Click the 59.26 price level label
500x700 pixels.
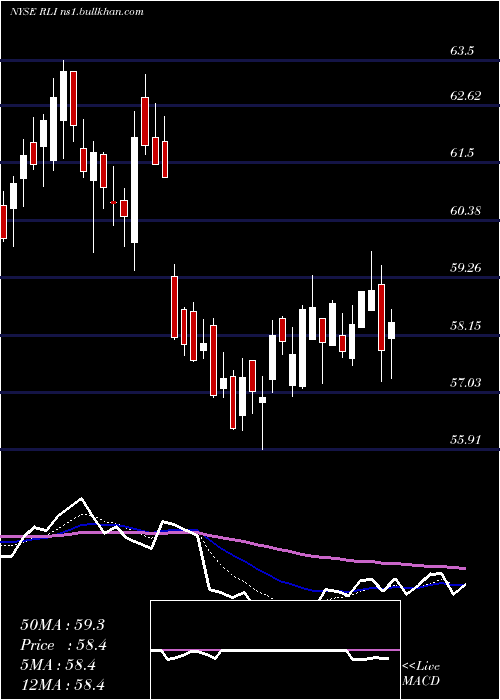click(466, 267)
